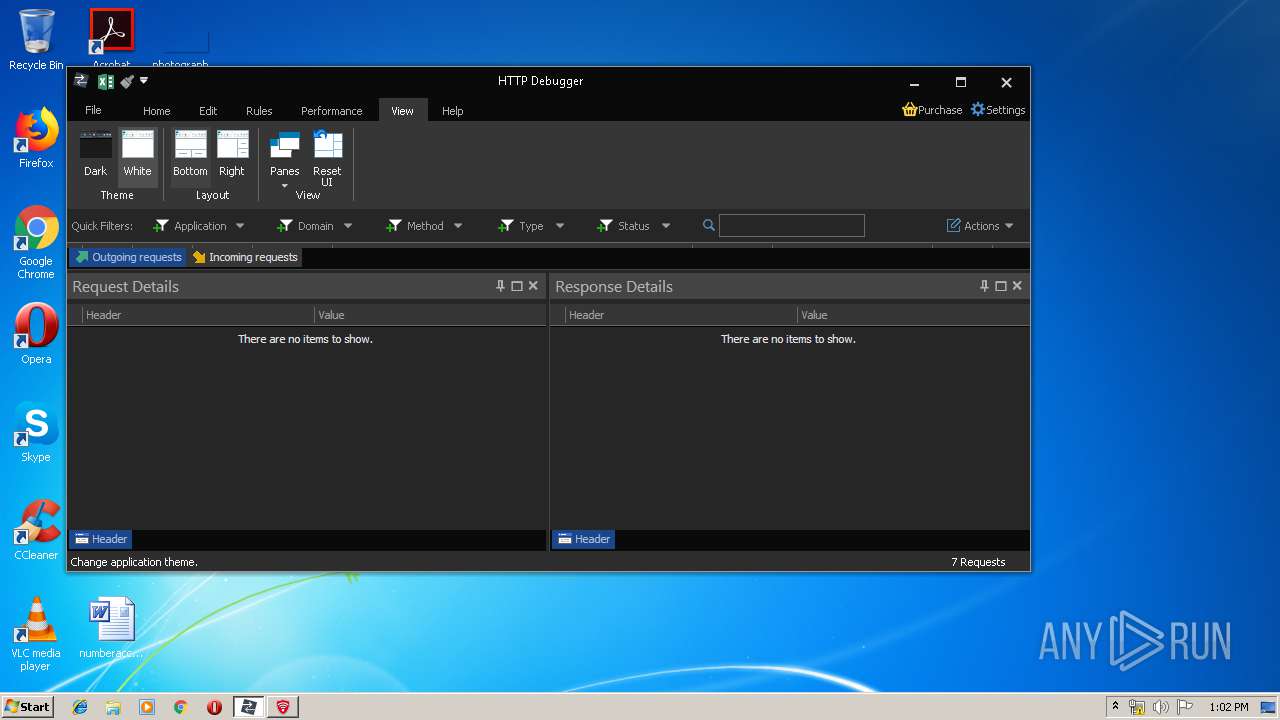Select the Outgoing requests tab
The height and width of the screenshot is (720, 1280).
128,257
